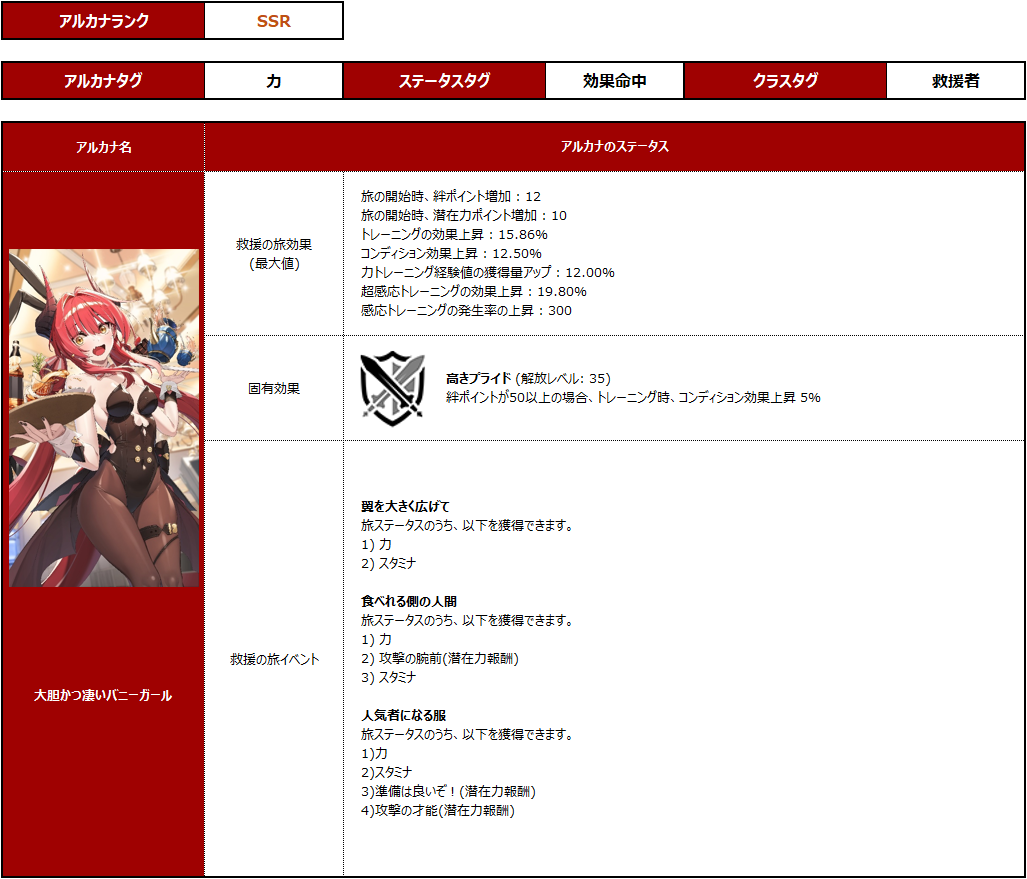Open the bunny girl character artwork

[103, 418]
